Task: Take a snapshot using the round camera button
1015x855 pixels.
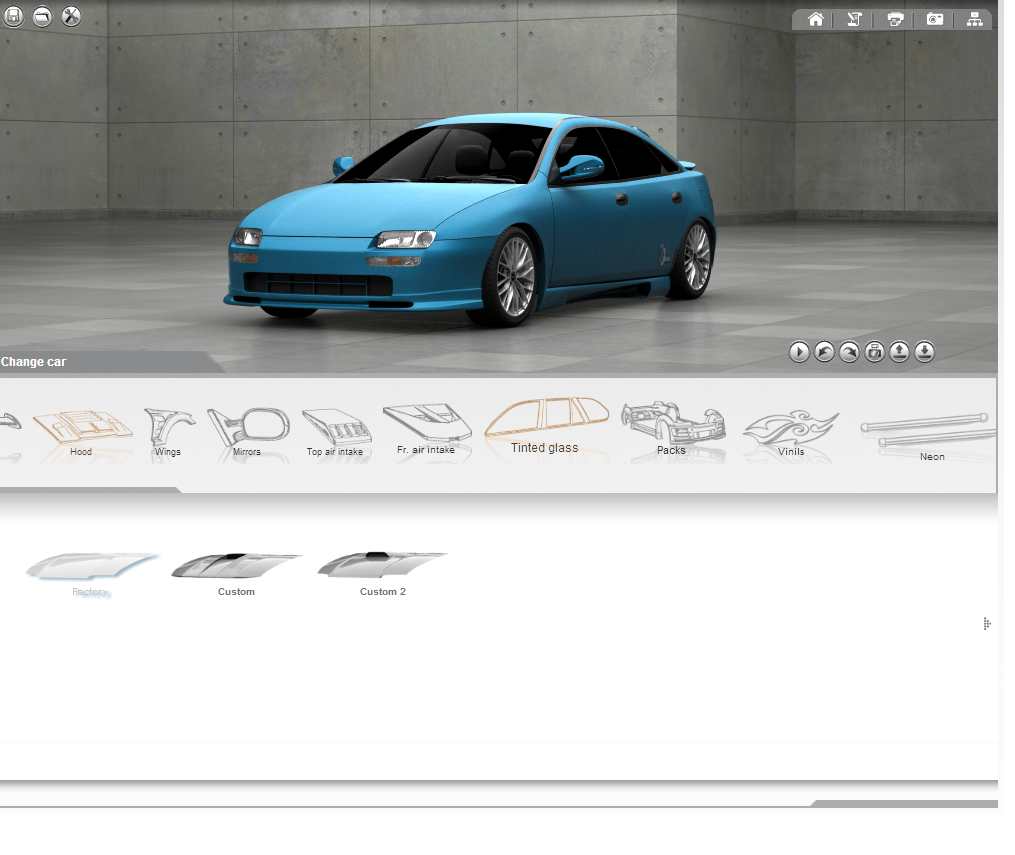Action: pyautogui.click(x=874, y=352)
